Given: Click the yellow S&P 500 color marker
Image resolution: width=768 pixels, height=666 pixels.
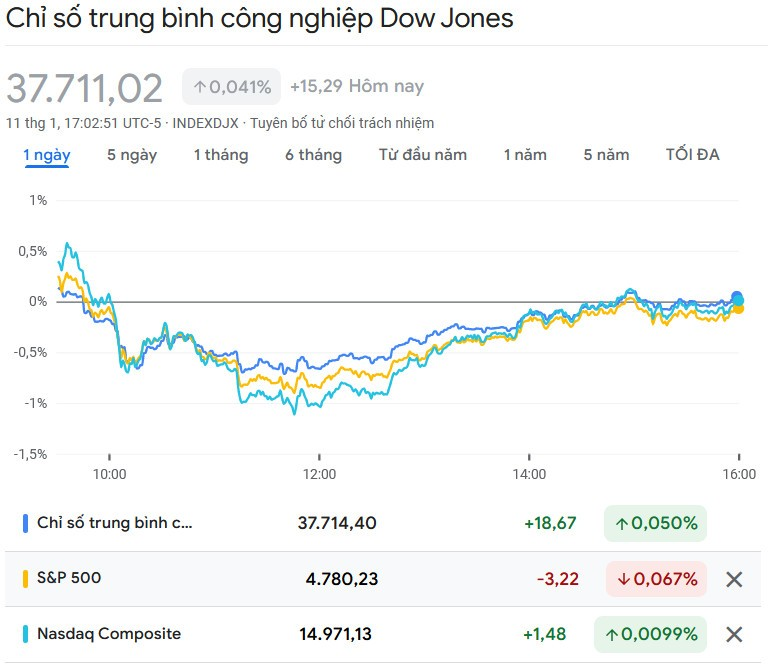Looking at the screenshot, I should (25, 578).
